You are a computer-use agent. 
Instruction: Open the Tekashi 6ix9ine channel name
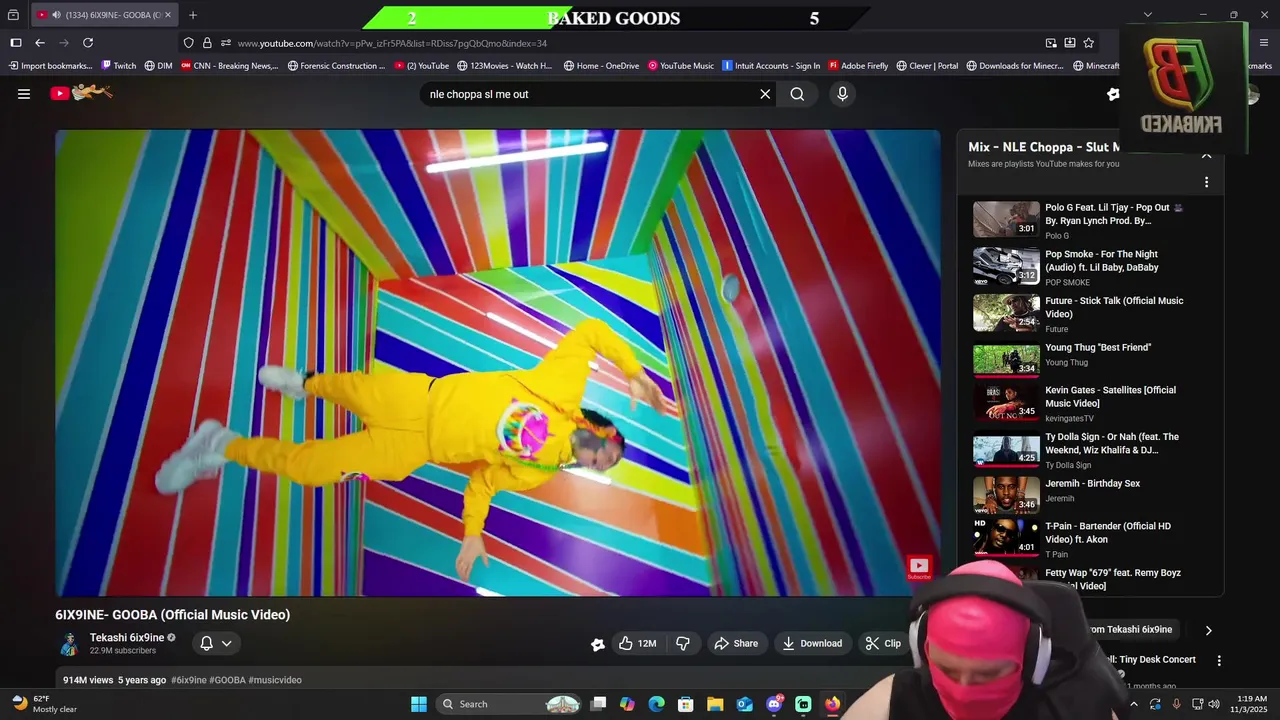coord(127,637)
